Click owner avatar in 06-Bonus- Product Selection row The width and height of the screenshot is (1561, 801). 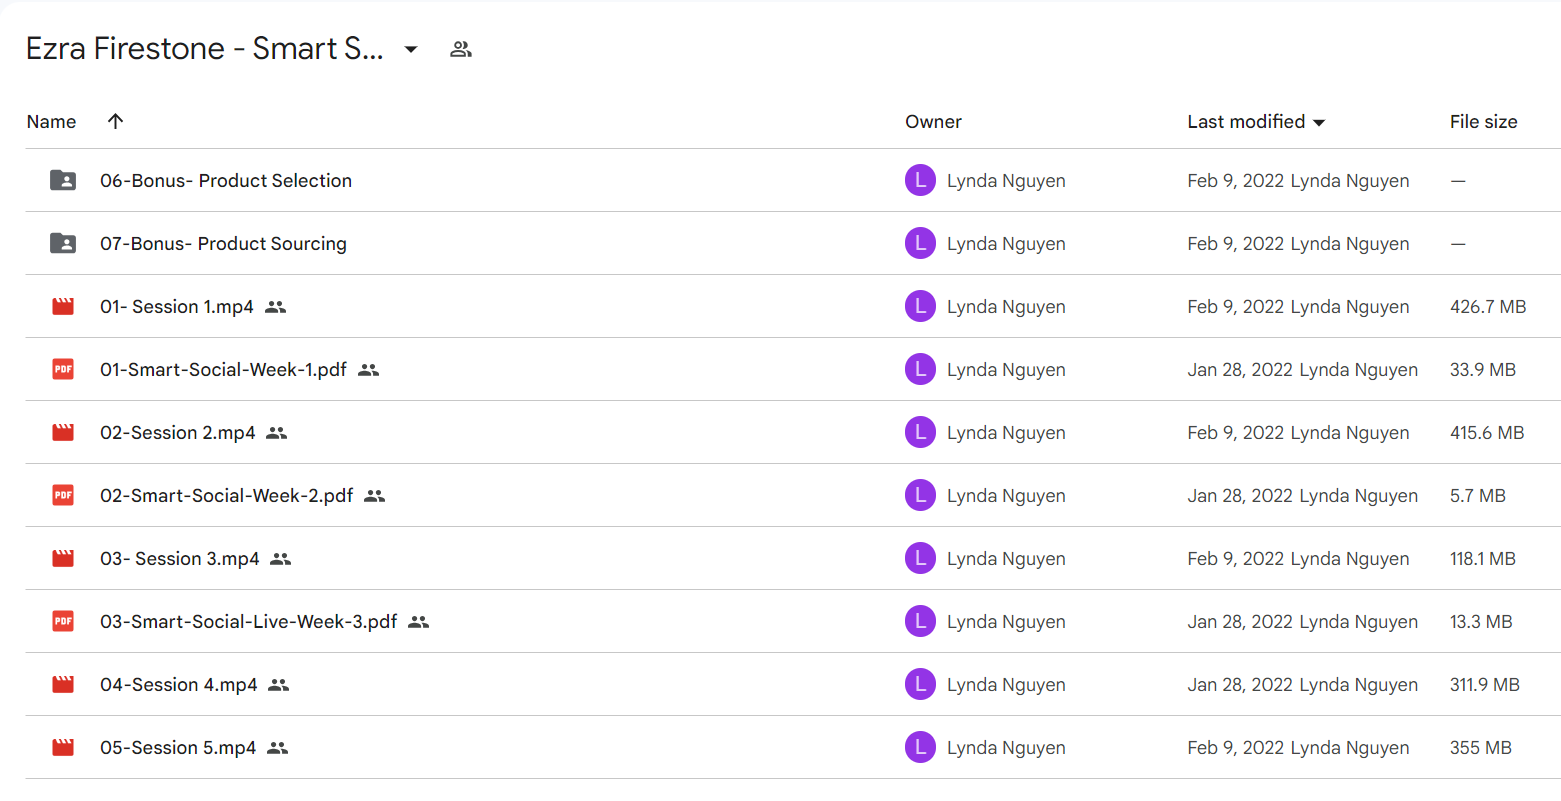[x=920, y=180]
